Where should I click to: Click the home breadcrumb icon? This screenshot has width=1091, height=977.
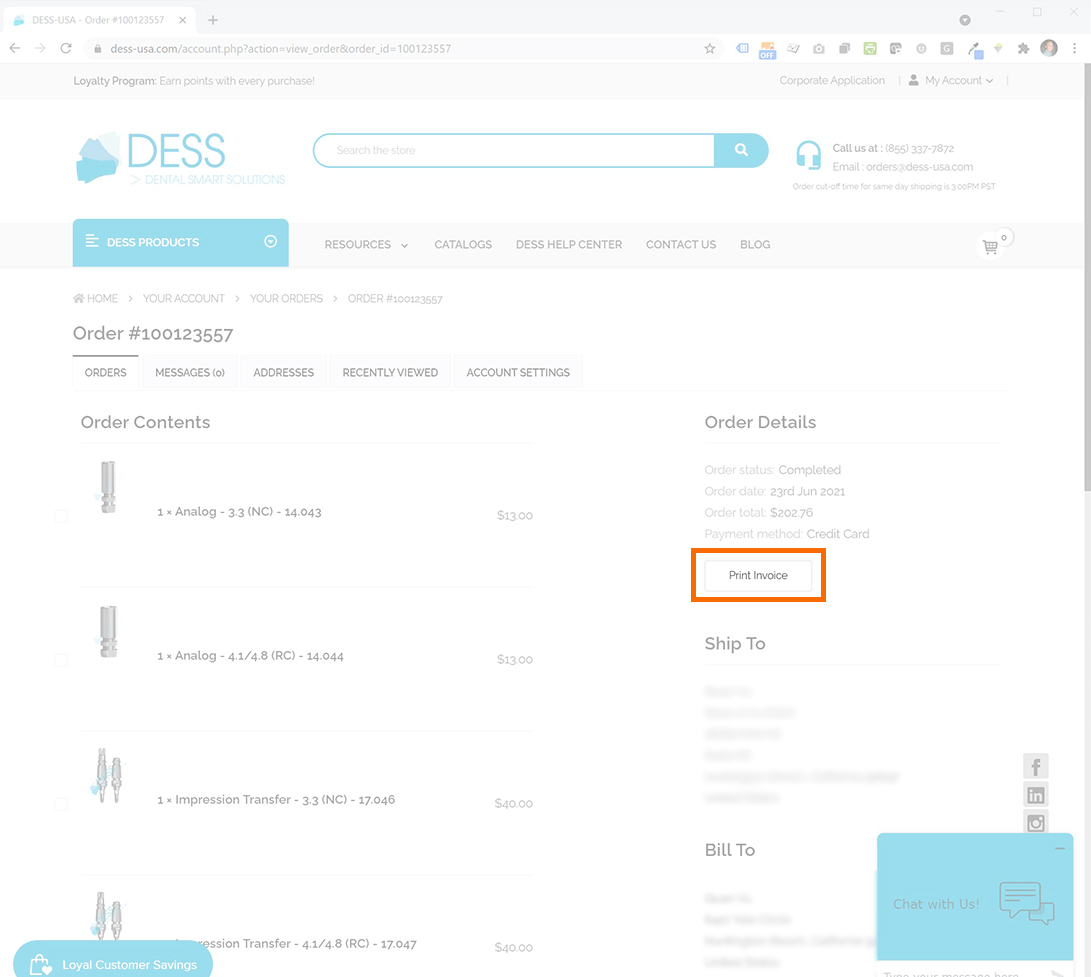tap(79, 299)
